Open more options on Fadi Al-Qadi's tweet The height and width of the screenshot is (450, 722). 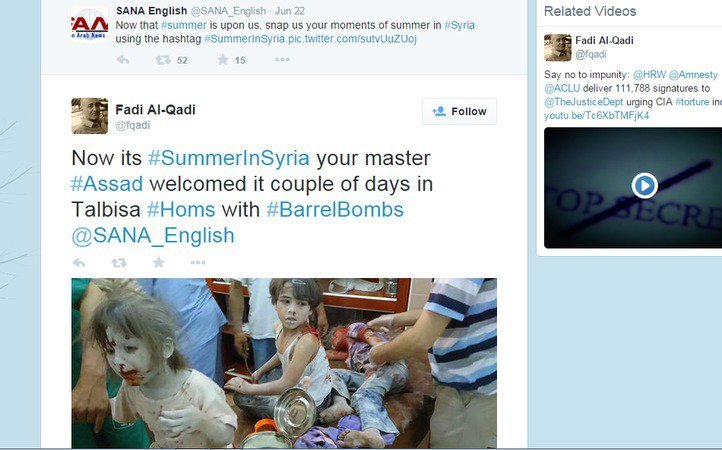point(198,263)
